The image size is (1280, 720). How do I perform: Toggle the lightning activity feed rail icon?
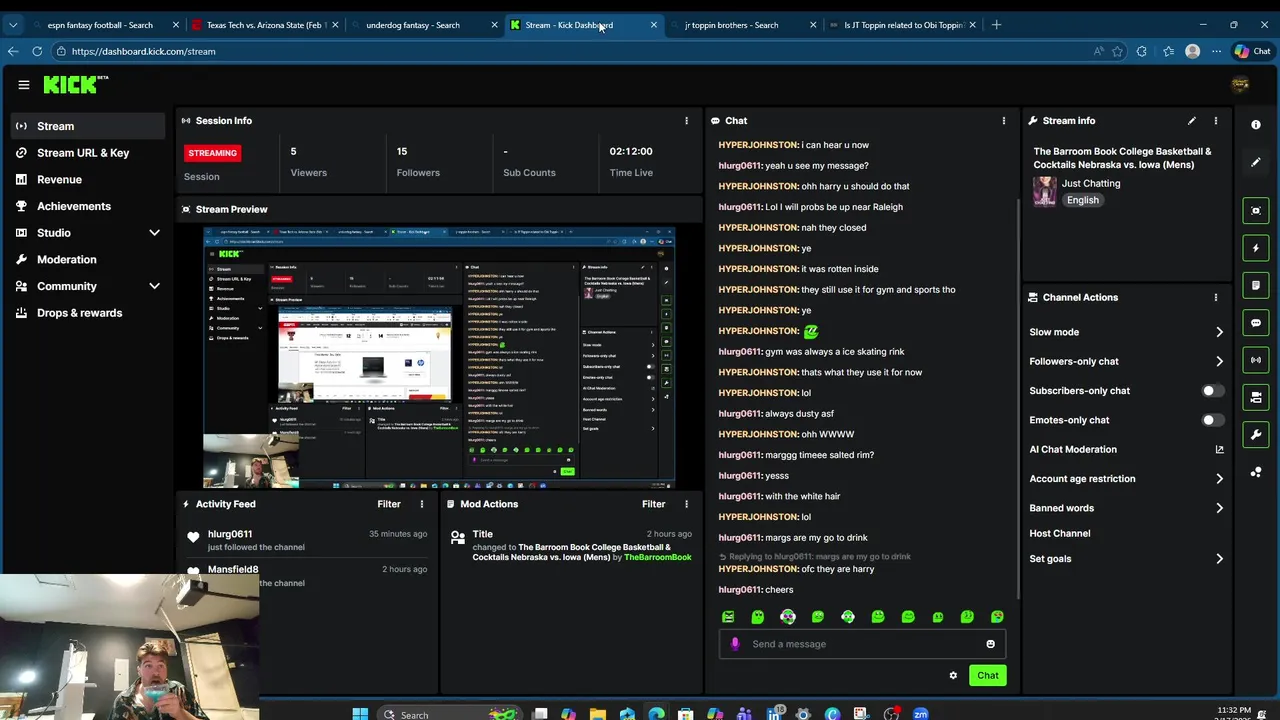pos(1256,248)
